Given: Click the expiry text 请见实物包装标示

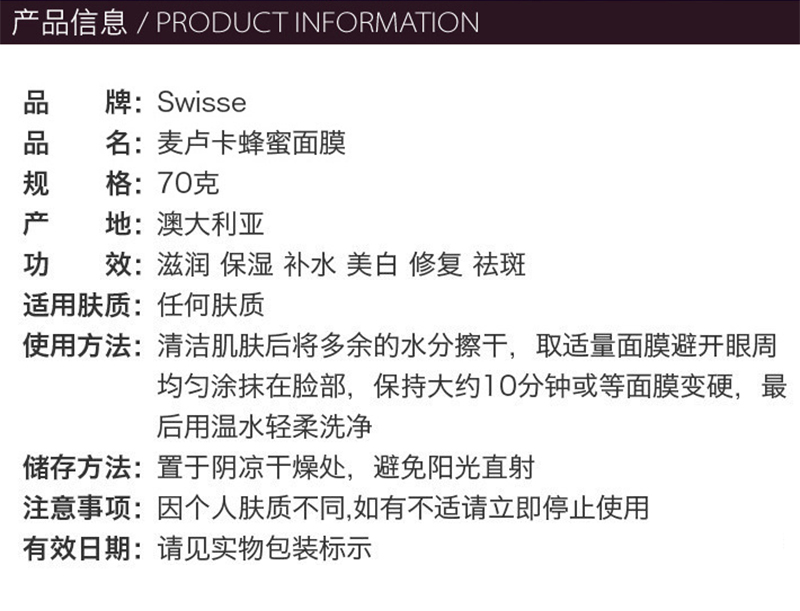Looking at the screenshot, I should [264, 549].
